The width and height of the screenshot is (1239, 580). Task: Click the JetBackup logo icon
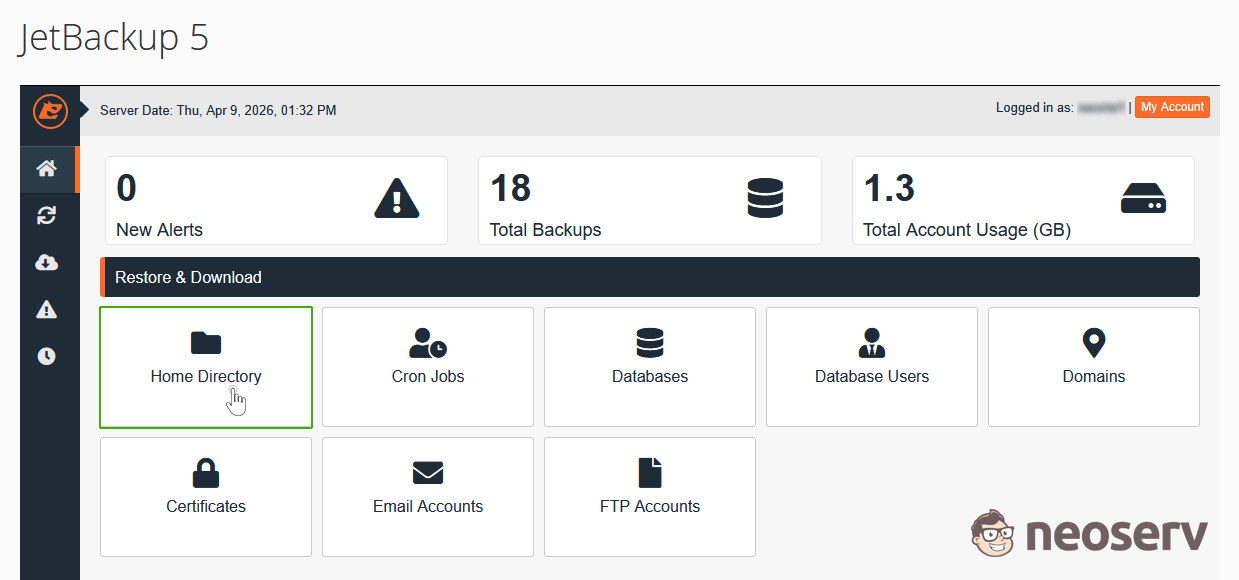49,111
